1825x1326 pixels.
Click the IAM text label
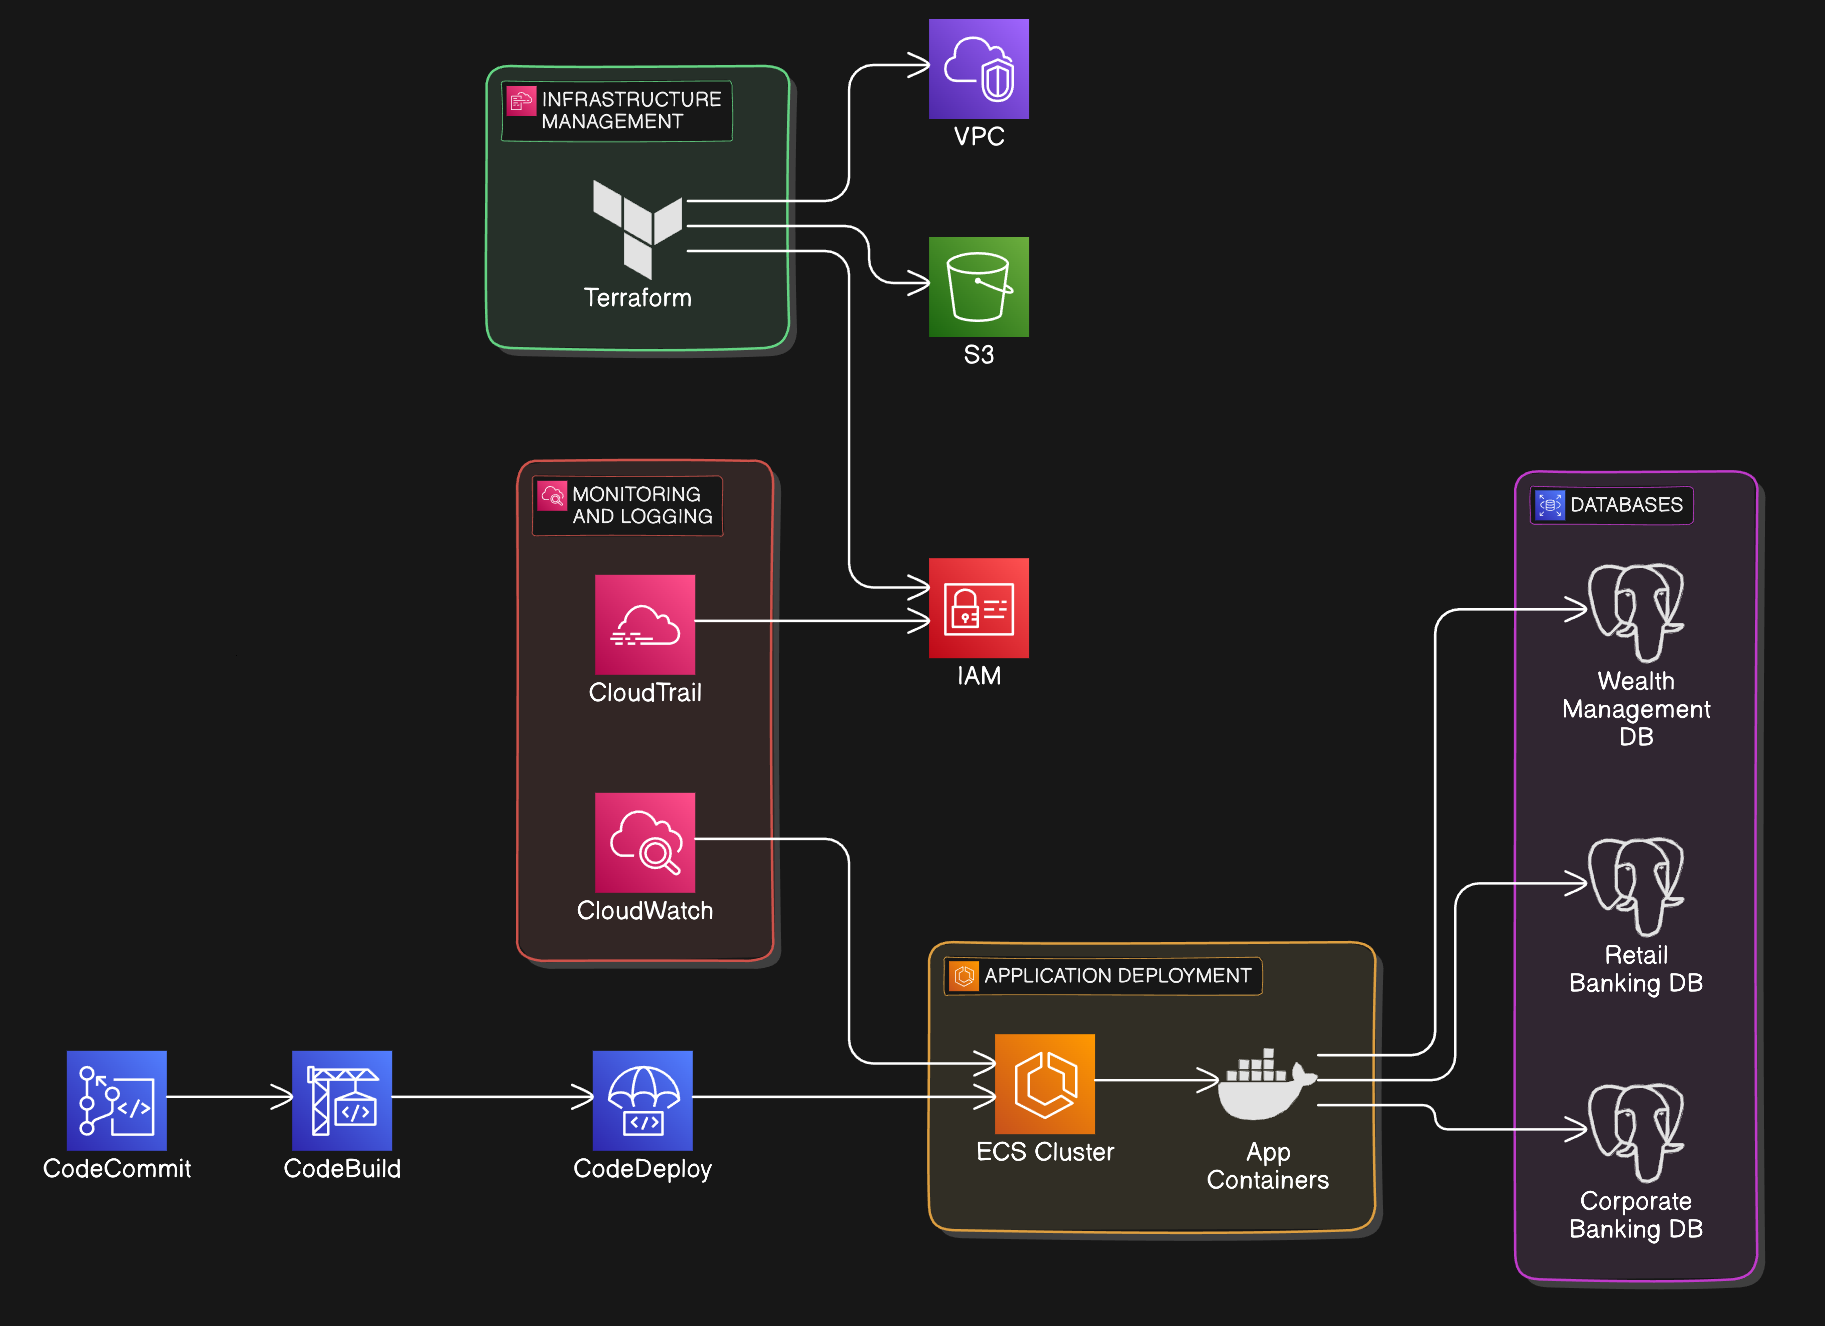[x=979, y=676]
